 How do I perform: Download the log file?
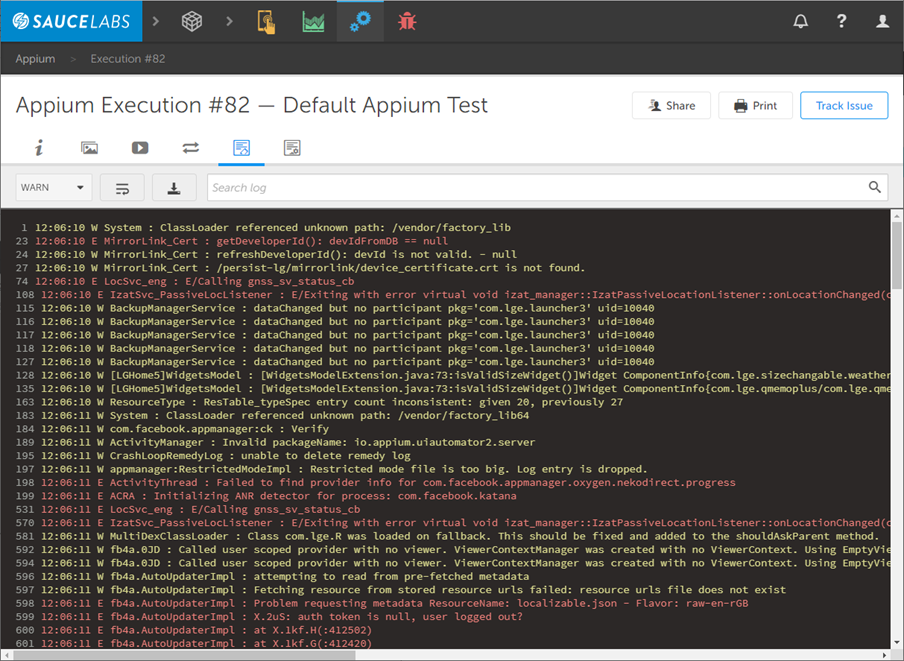click(174, 187)
